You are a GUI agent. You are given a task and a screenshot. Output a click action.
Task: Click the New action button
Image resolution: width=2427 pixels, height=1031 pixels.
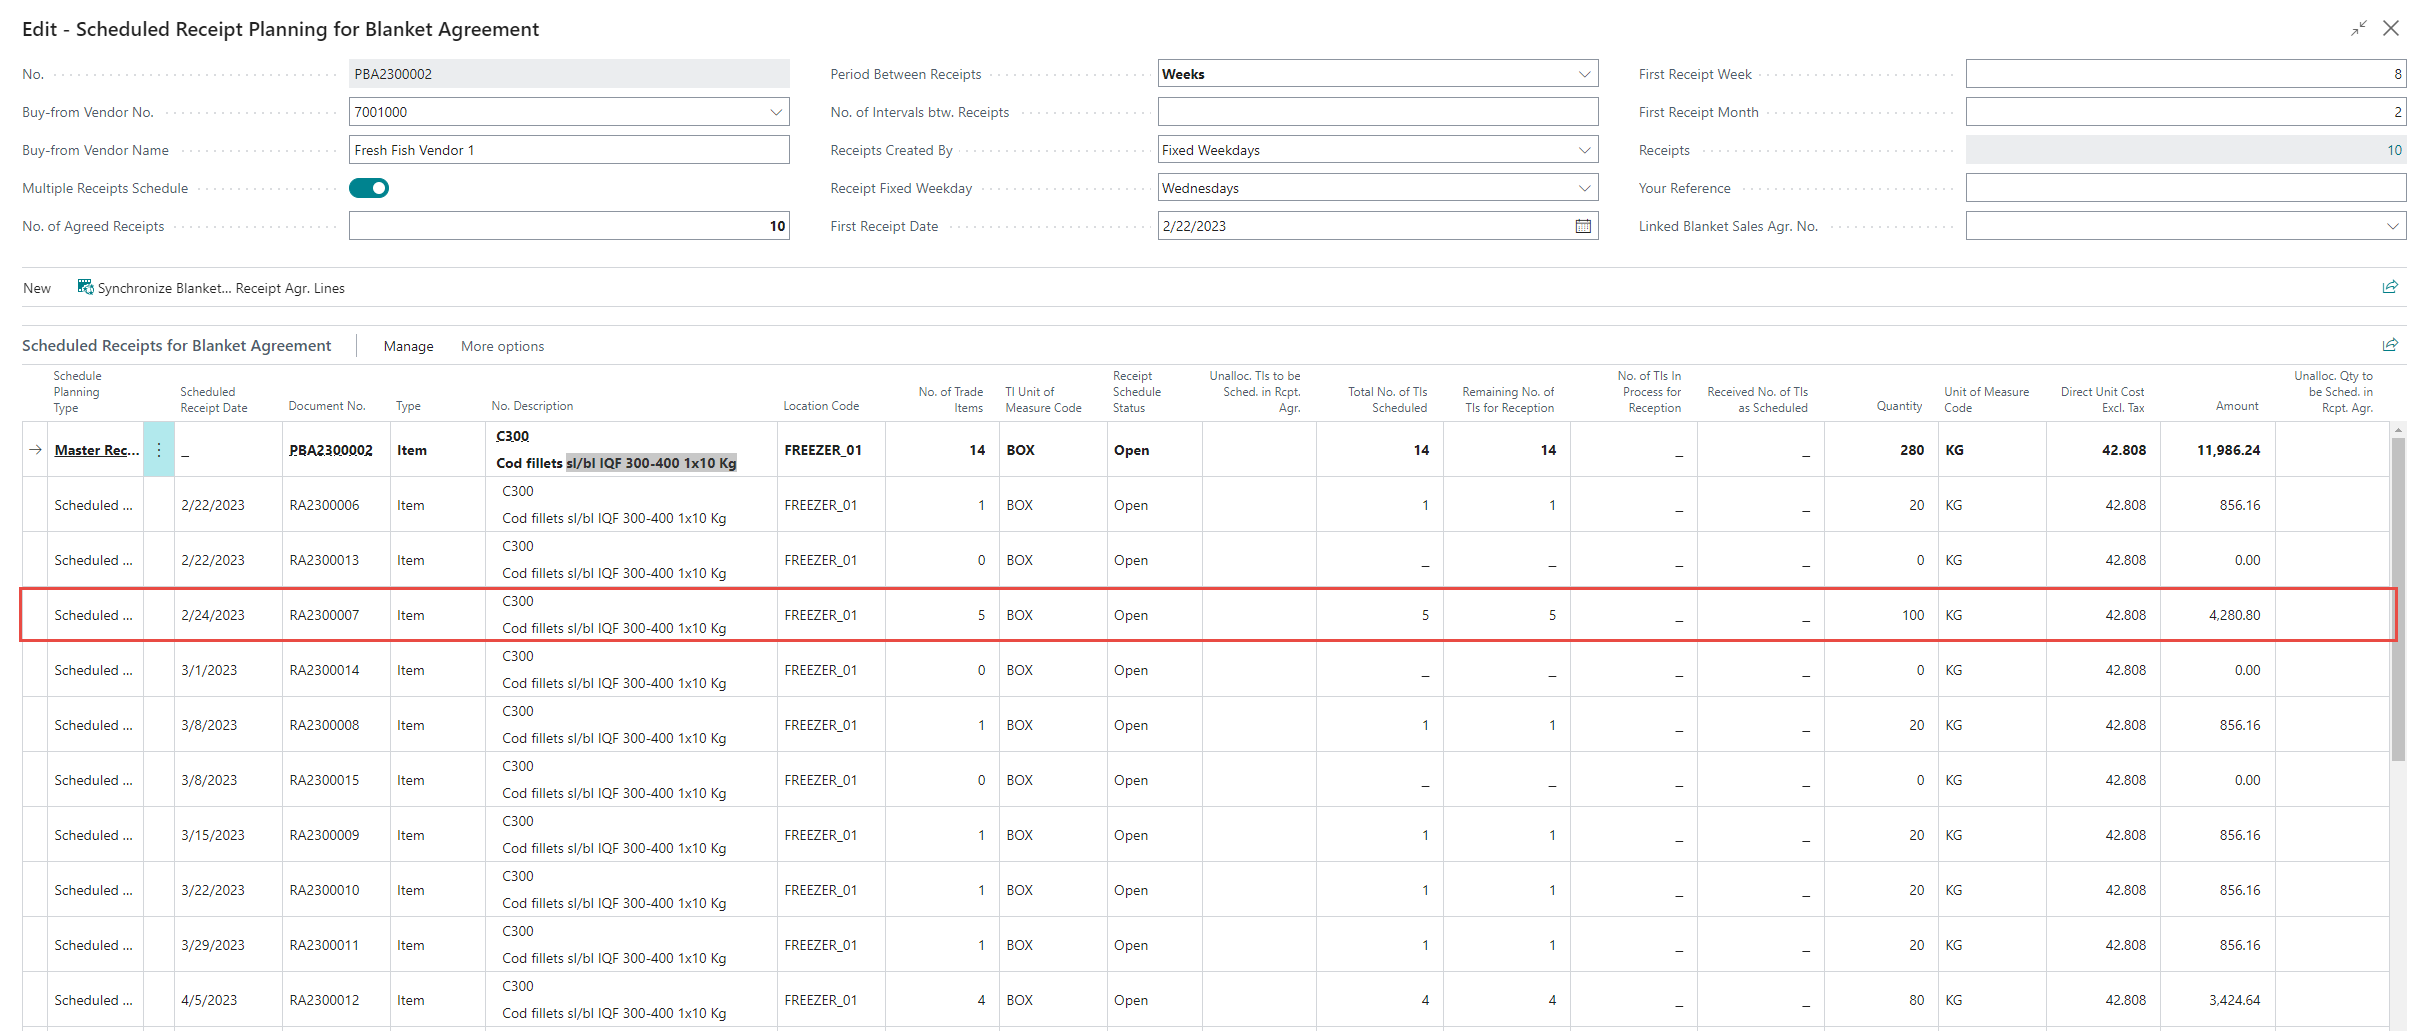tap(37, 288)
